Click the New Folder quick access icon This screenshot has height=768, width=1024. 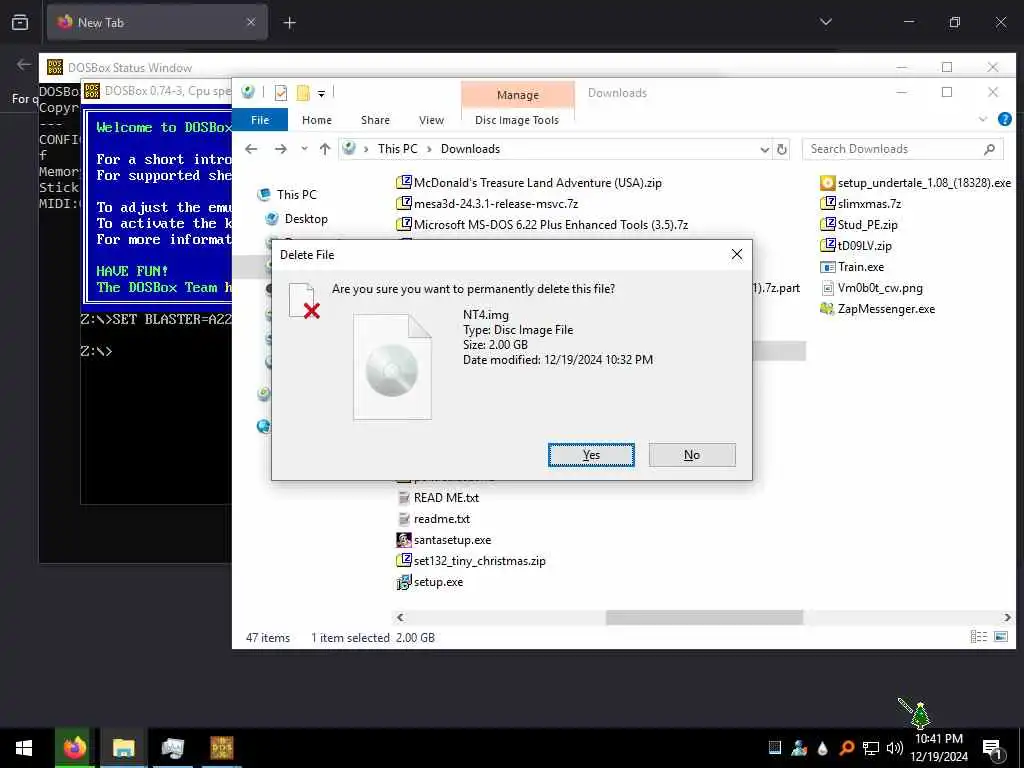(303, 93)
